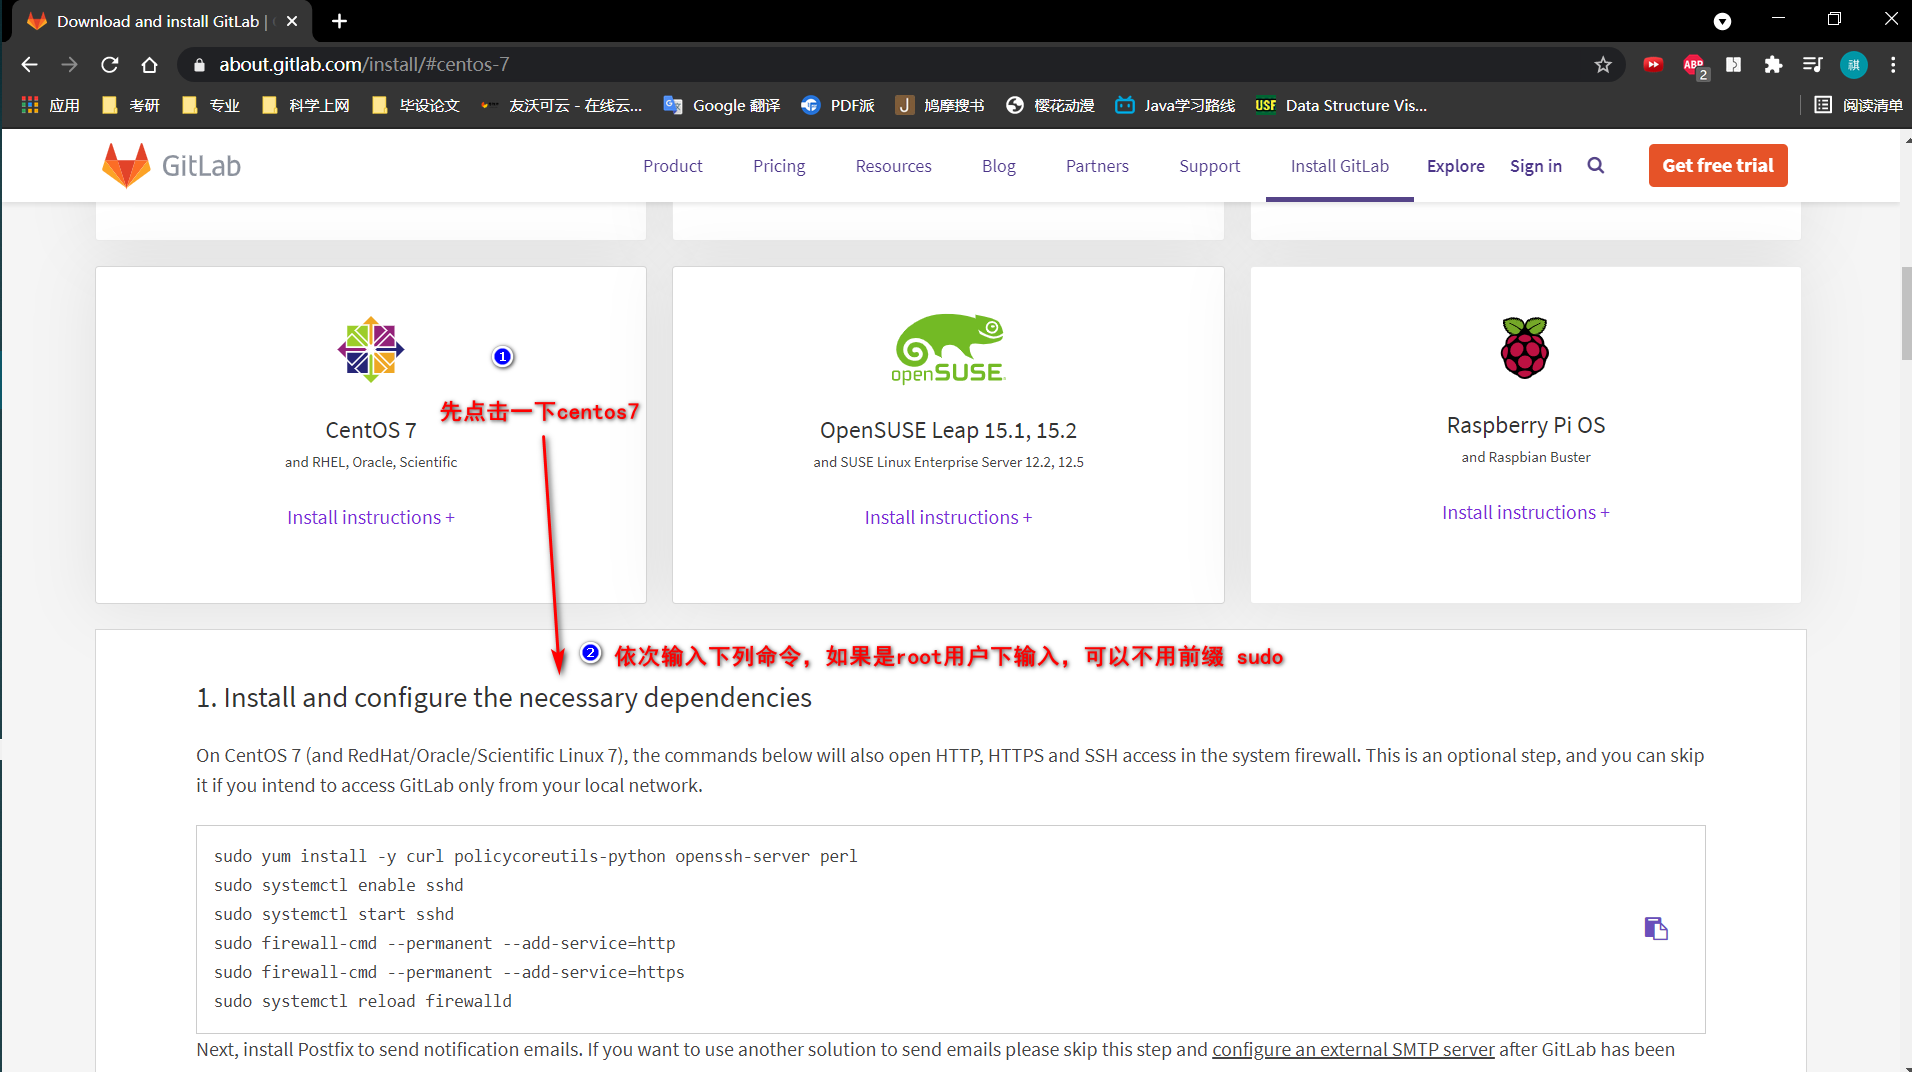Open the PDF派 bookmark
Image resolution: width=1912 pixels, height=1072 pixels.
point(838,105)
